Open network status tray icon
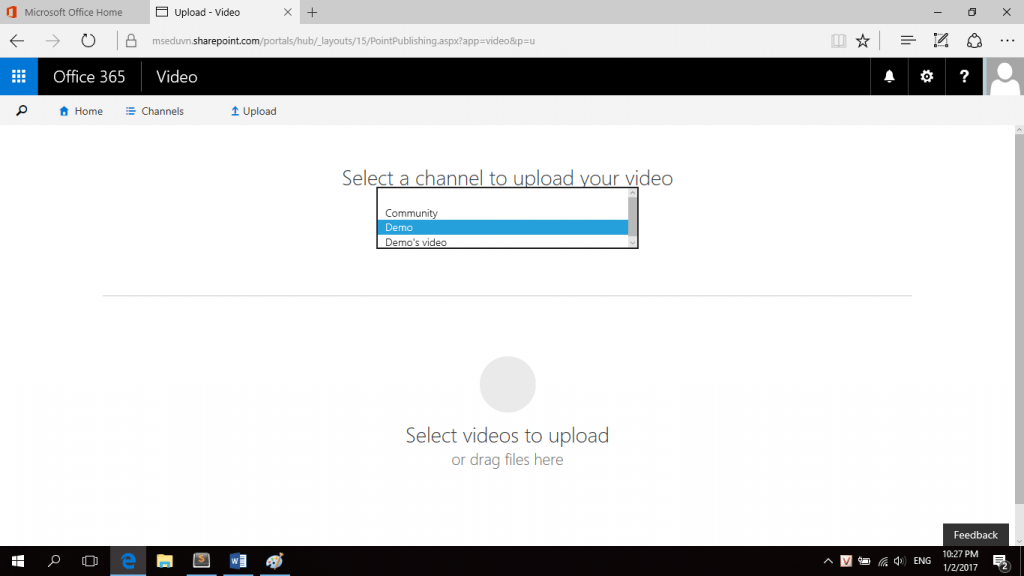The height and width of the screenshot is (576, 1024). click(x=883, y=561)
